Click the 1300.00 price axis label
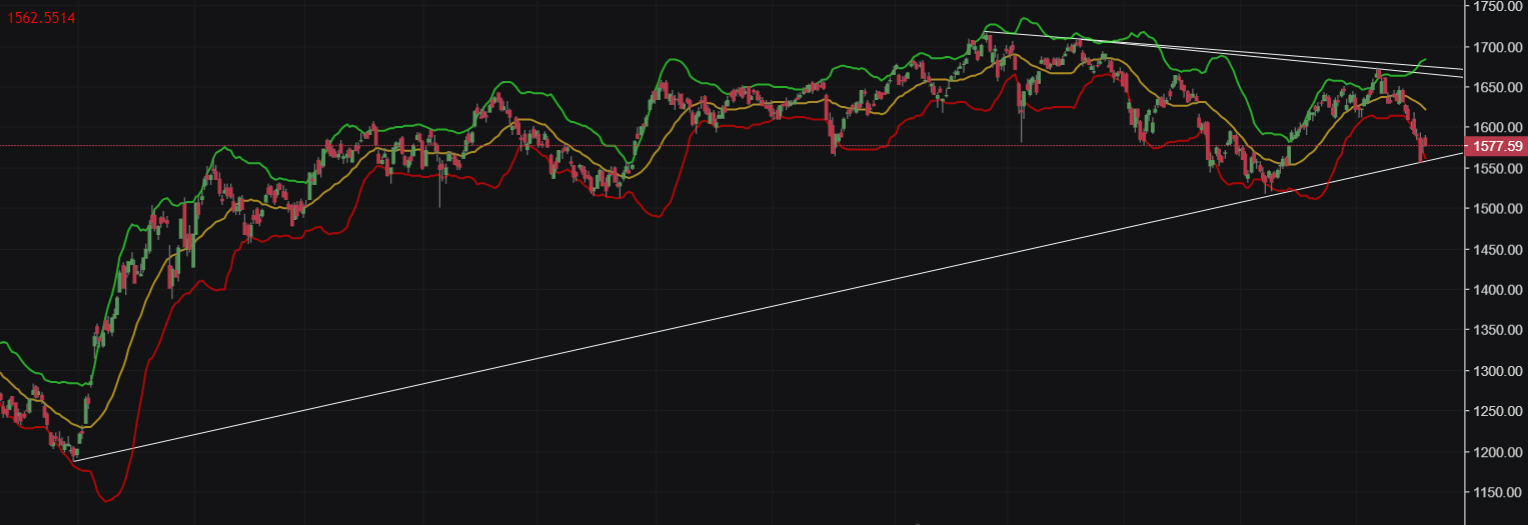The image size is (1528, 525). click(1499, 371)
